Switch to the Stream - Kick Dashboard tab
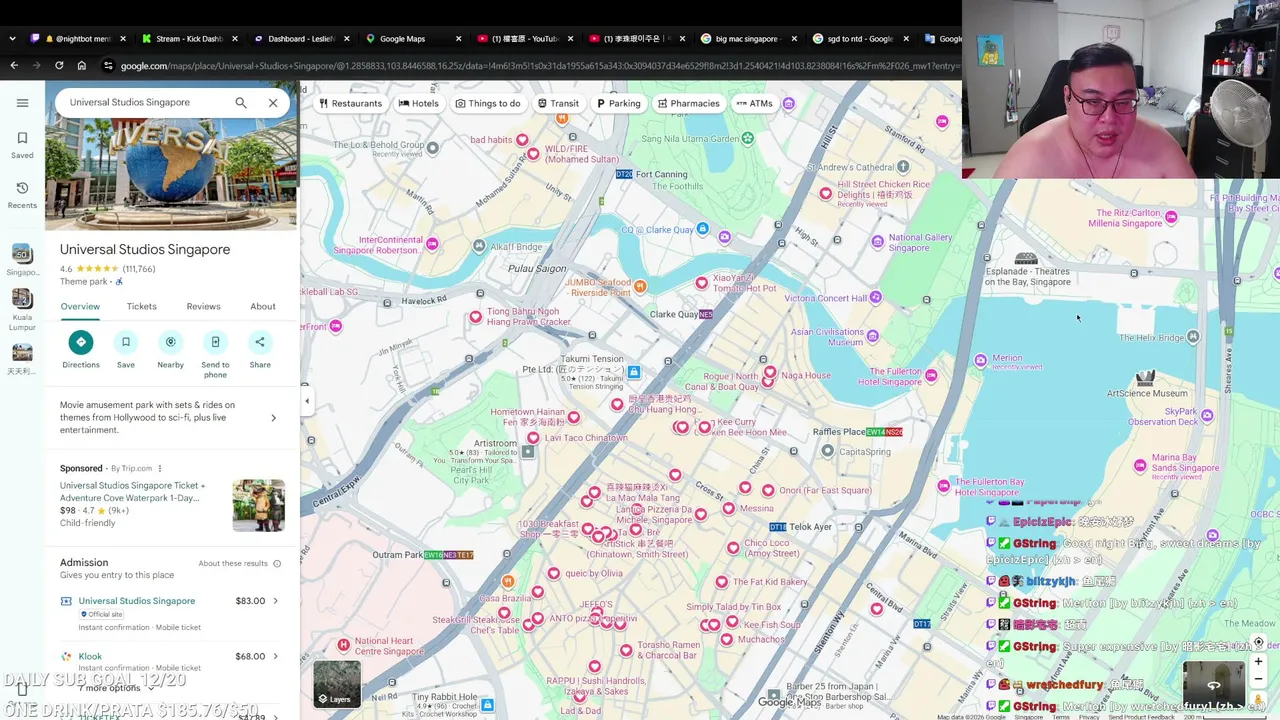This screenshot has height=720, width=1280. point(189,39)
